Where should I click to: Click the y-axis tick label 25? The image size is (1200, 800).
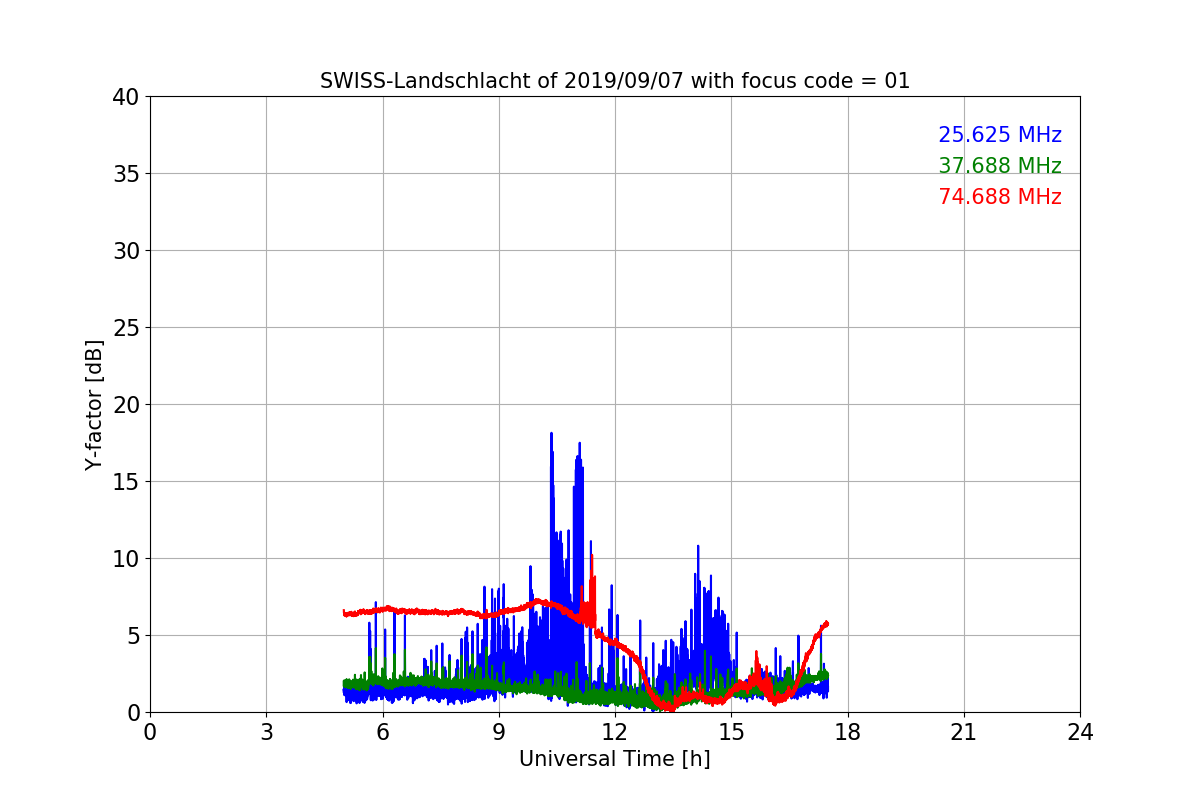126,328
